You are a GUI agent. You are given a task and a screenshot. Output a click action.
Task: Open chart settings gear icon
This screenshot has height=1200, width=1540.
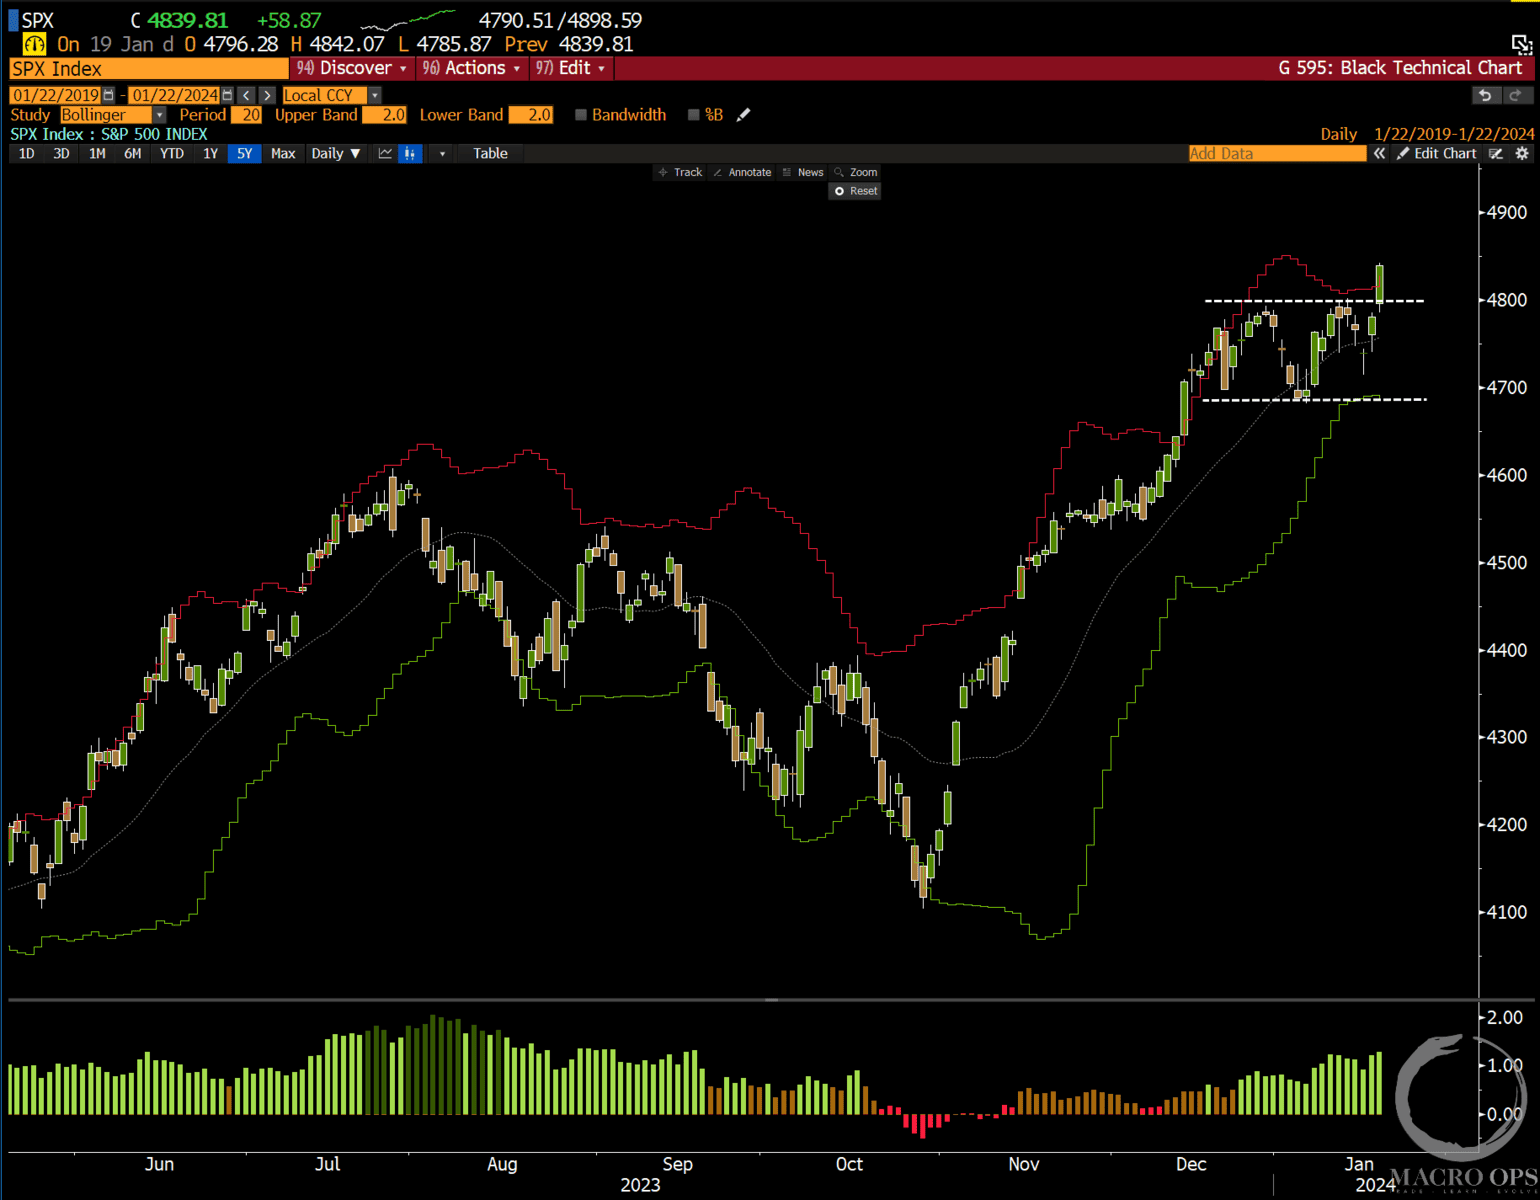1522,153
